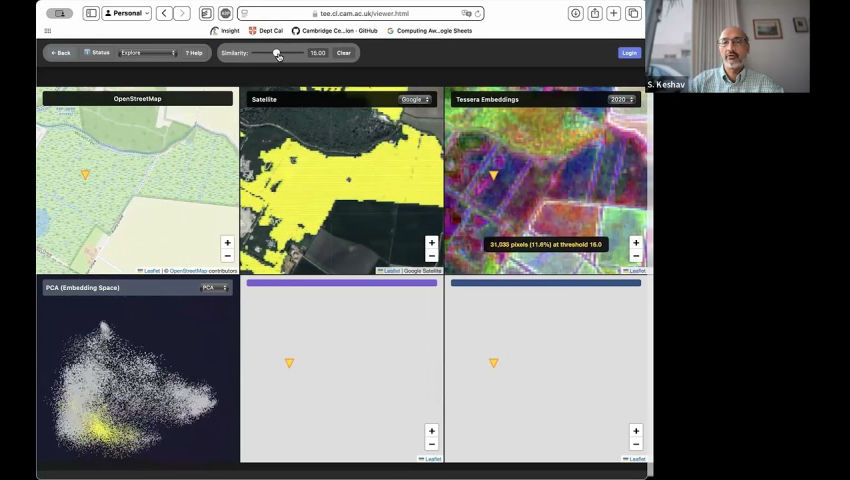
Task: Click the Back button in viewer toolbar
Action: click(x=61, y=53)
